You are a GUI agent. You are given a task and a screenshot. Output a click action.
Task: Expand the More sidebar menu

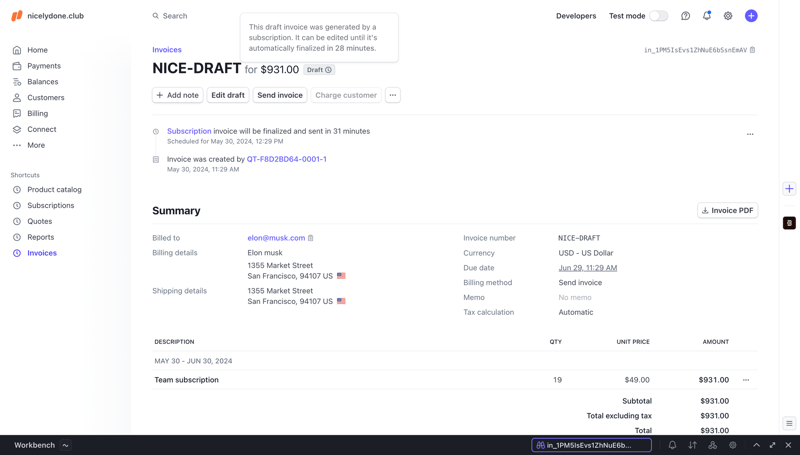36,145
